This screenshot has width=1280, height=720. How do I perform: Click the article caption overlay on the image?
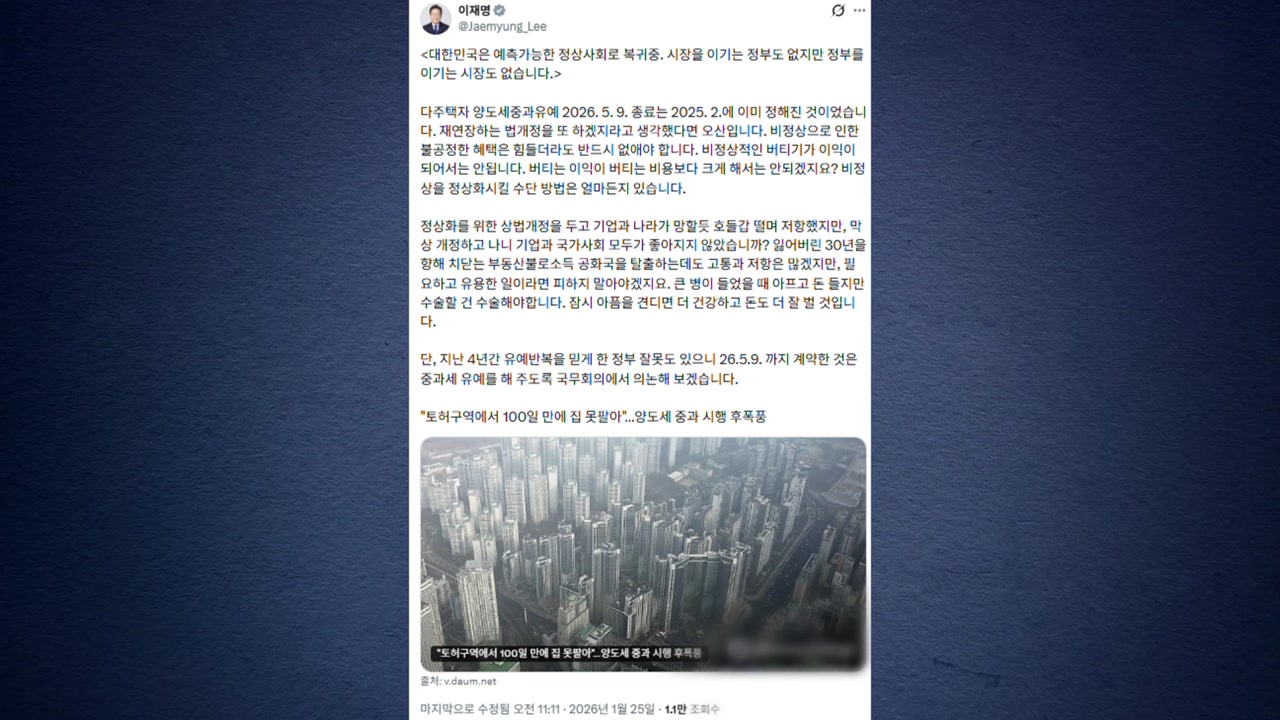567,653
